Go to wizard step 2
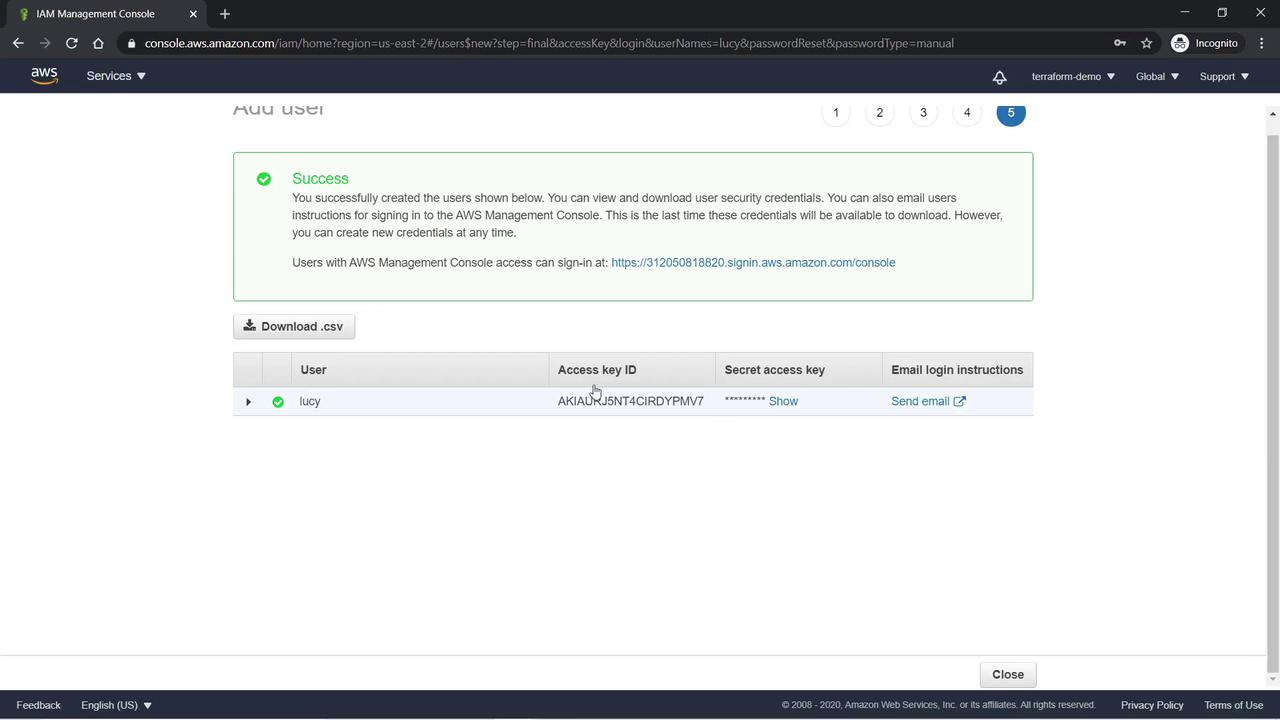Image resolution: width=1280 pixels, height=720 pixels. point(880,113)
